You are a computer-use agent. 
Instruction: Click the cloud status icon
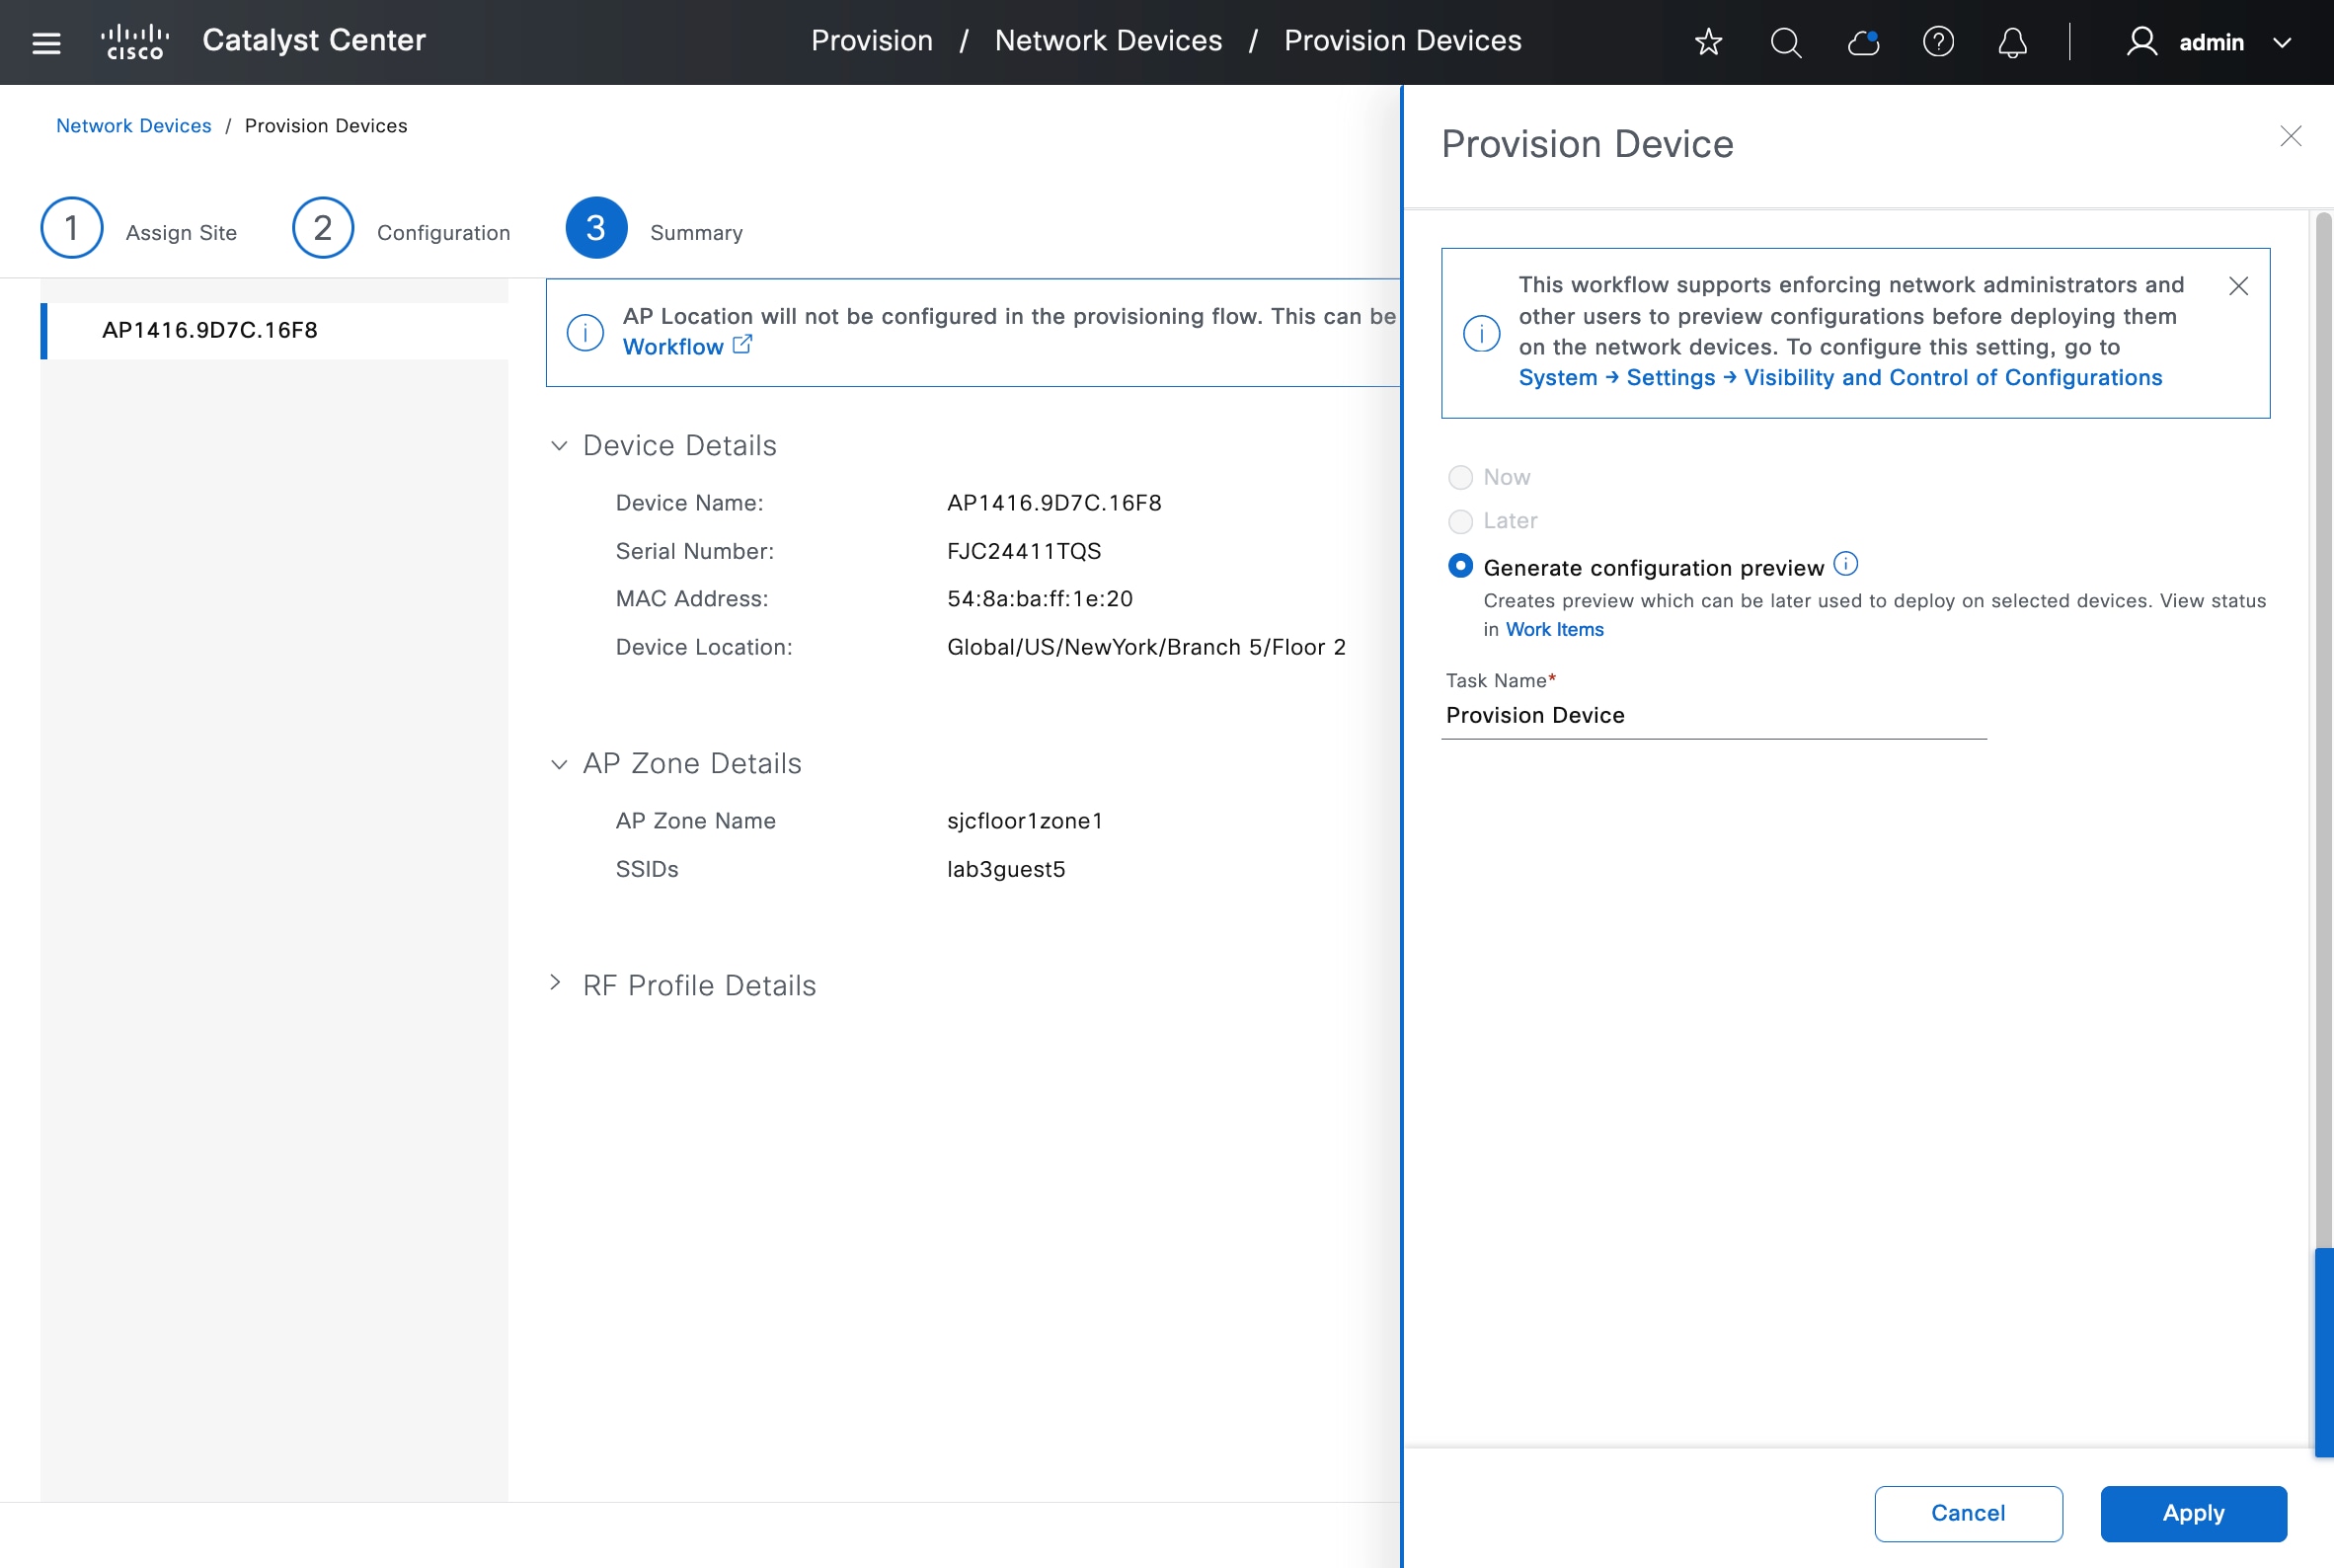(1862, 42)
